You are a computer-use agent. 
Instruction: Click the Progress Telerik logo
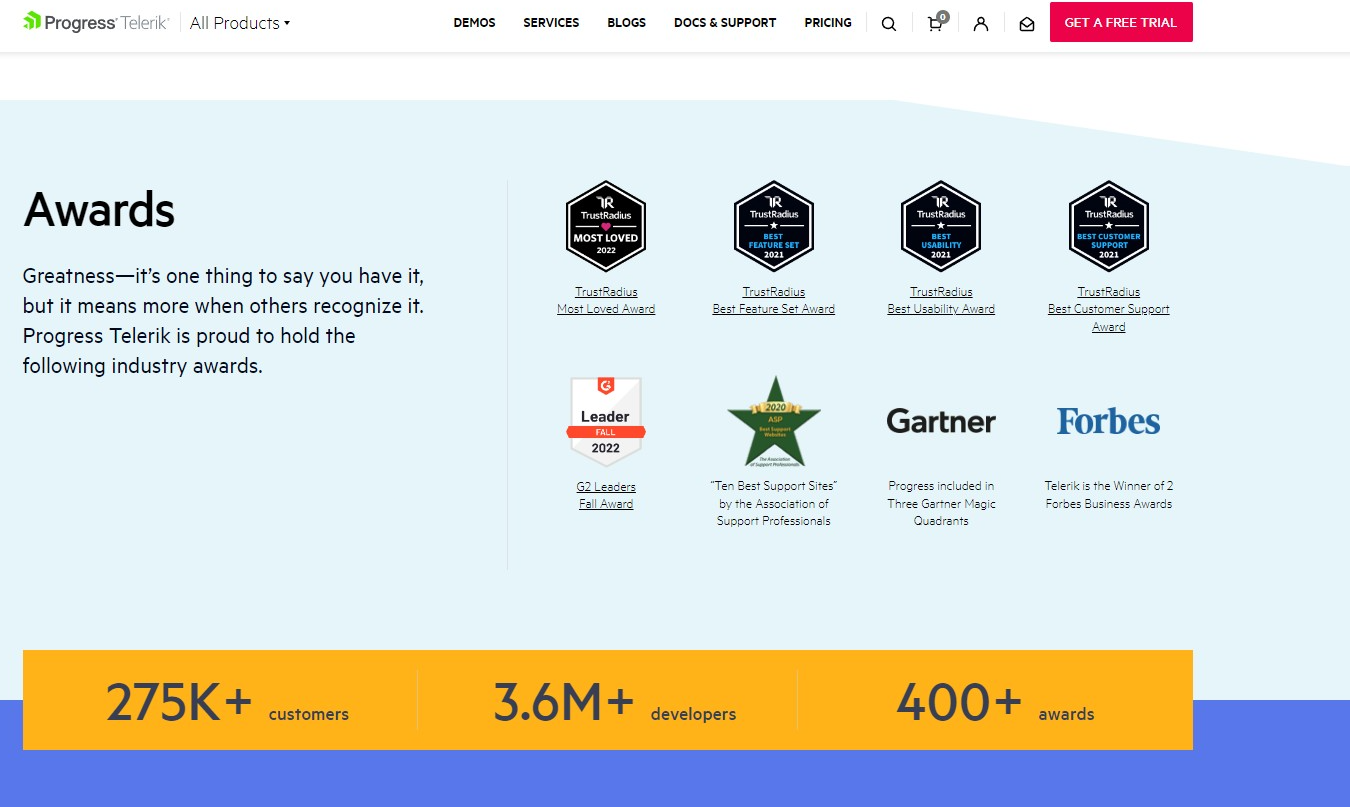(96, 22)
